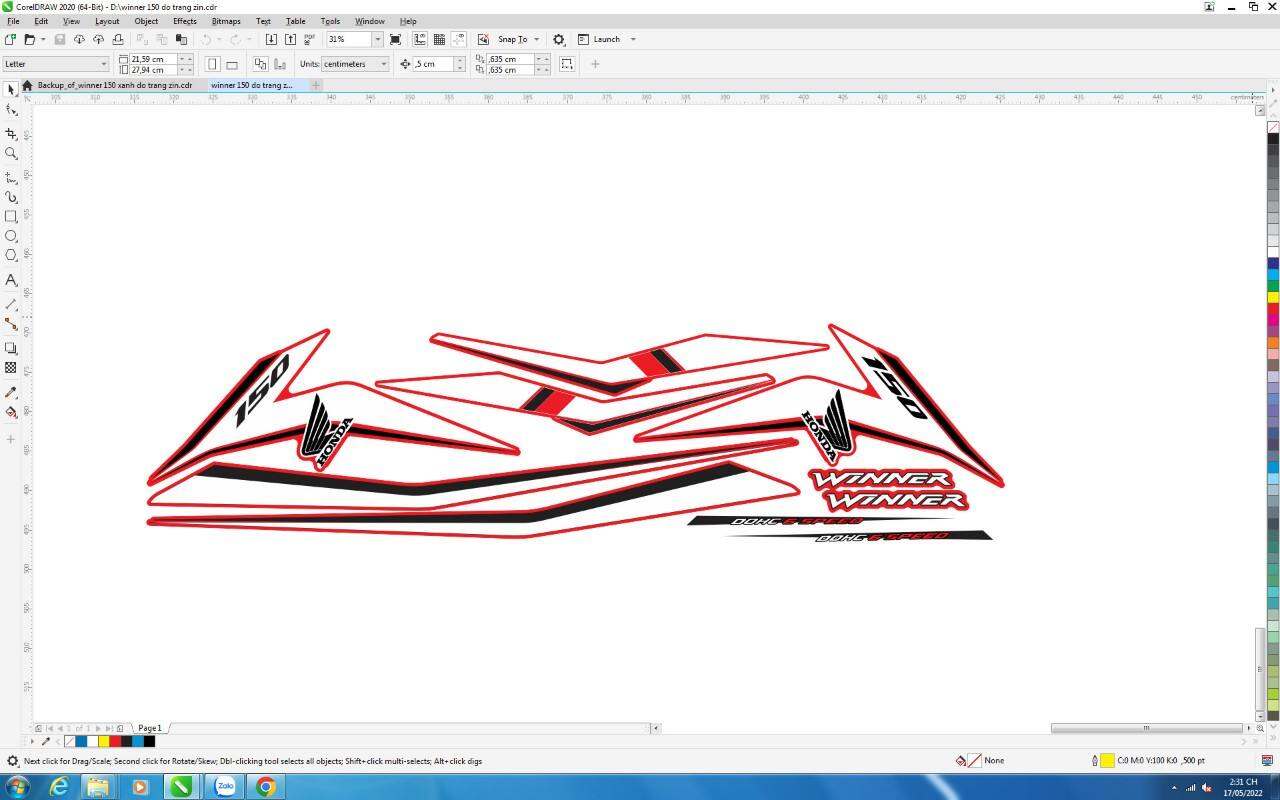Activate the Zoom tool
Image resolution: width=1280 pixels, height=800 pixels.
(x=11, y=153)
